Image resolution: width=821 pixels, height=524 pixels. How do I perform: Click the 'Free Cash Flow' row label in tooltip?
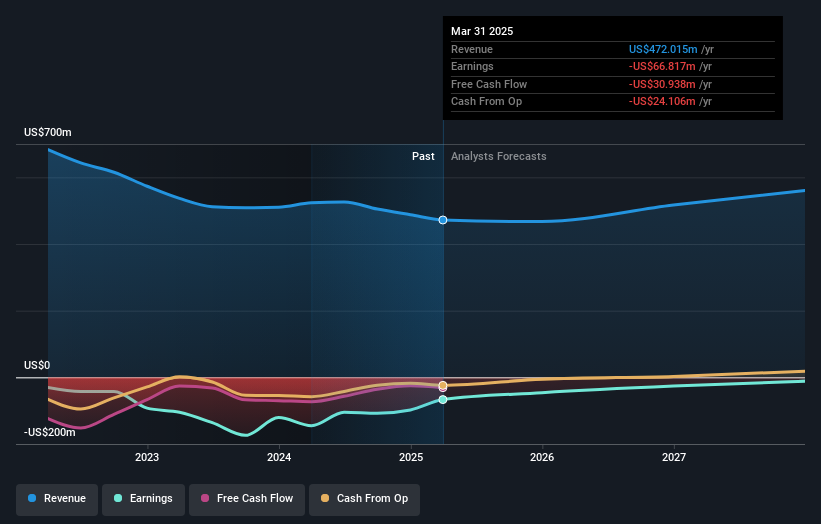pyautogui.click(x=489, y=84)
